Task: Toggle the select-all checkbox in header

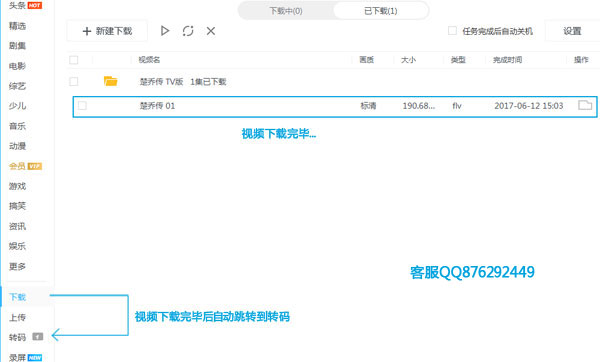Action: click(x=73, y=60)
